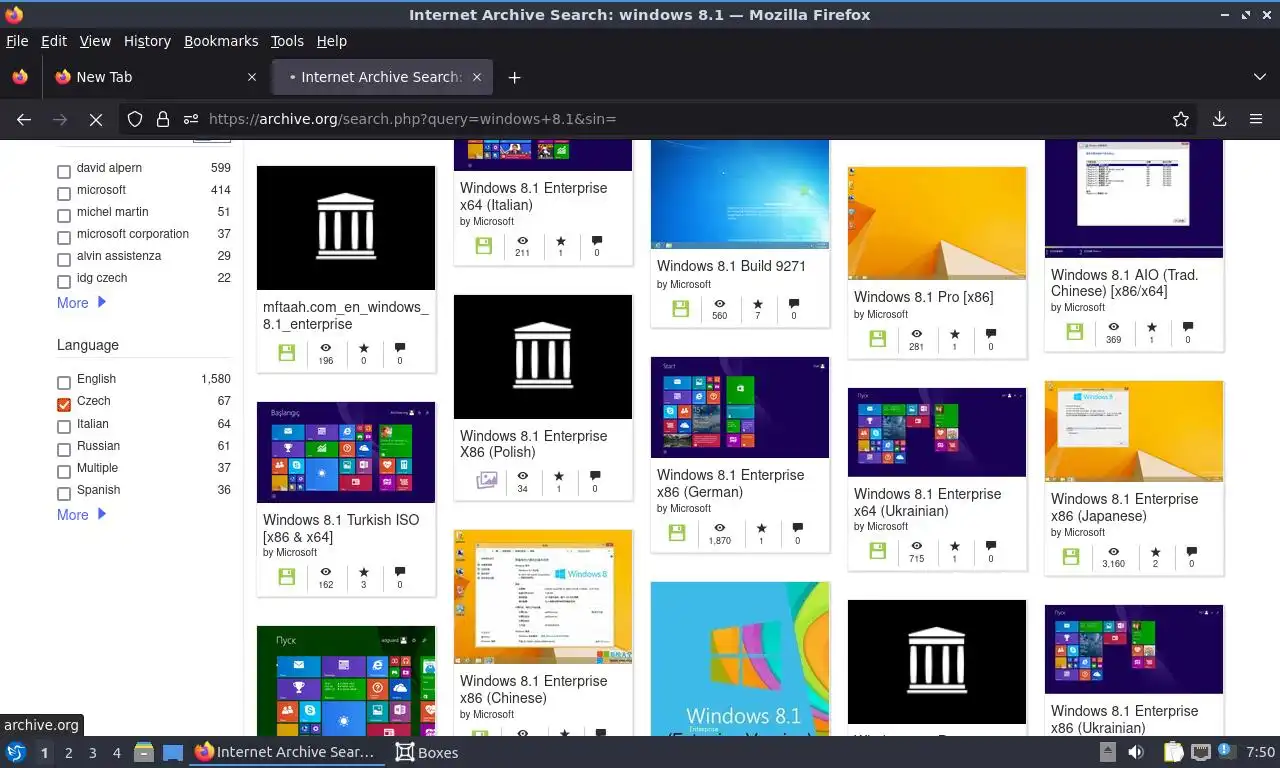Open the system start menu icon on the taskbar
Viewport: 1280px width, 768px height.
pyautogui.click(x=16, y=752)
